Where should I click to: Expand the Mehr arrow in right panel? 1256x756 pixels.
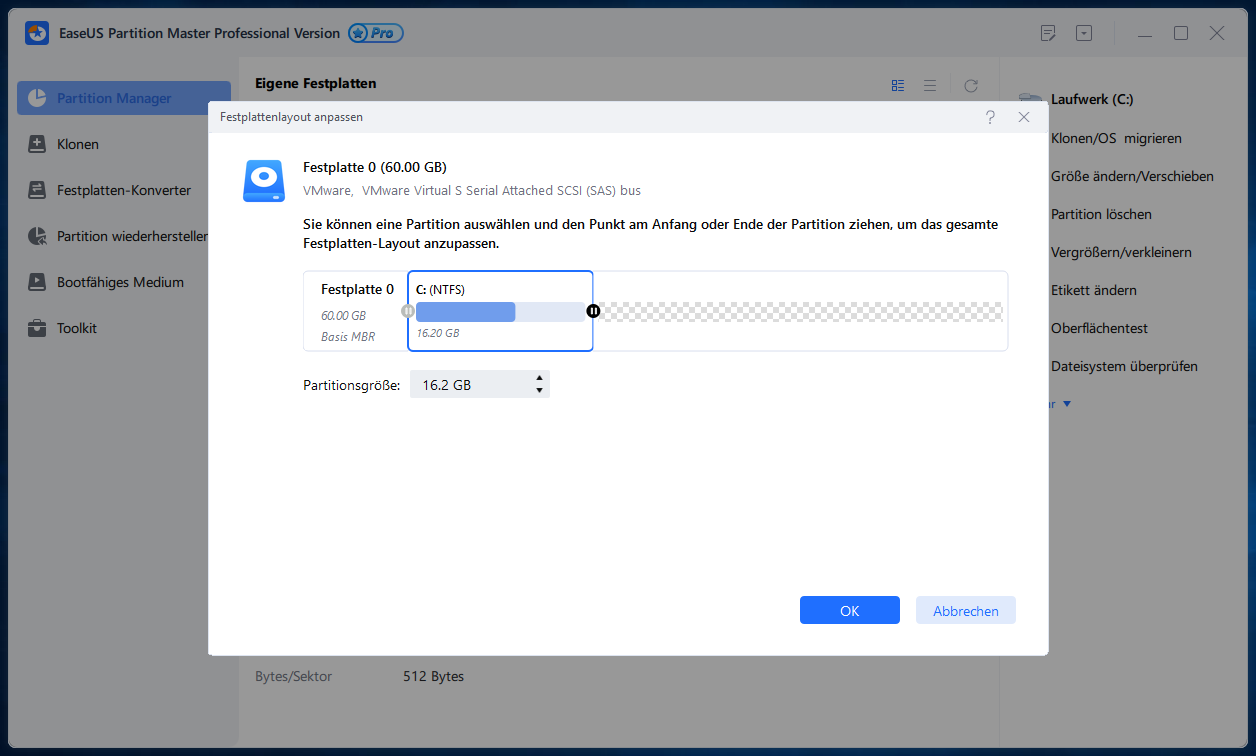pos(1067,404)
